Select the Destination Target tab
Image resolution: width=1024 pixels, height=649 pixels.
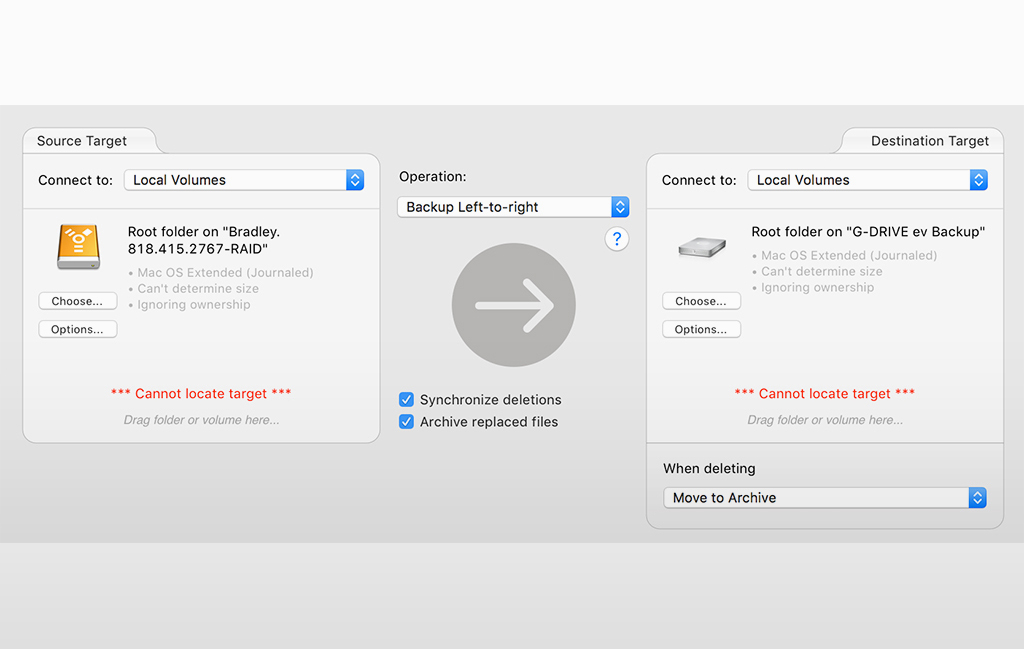929,141
